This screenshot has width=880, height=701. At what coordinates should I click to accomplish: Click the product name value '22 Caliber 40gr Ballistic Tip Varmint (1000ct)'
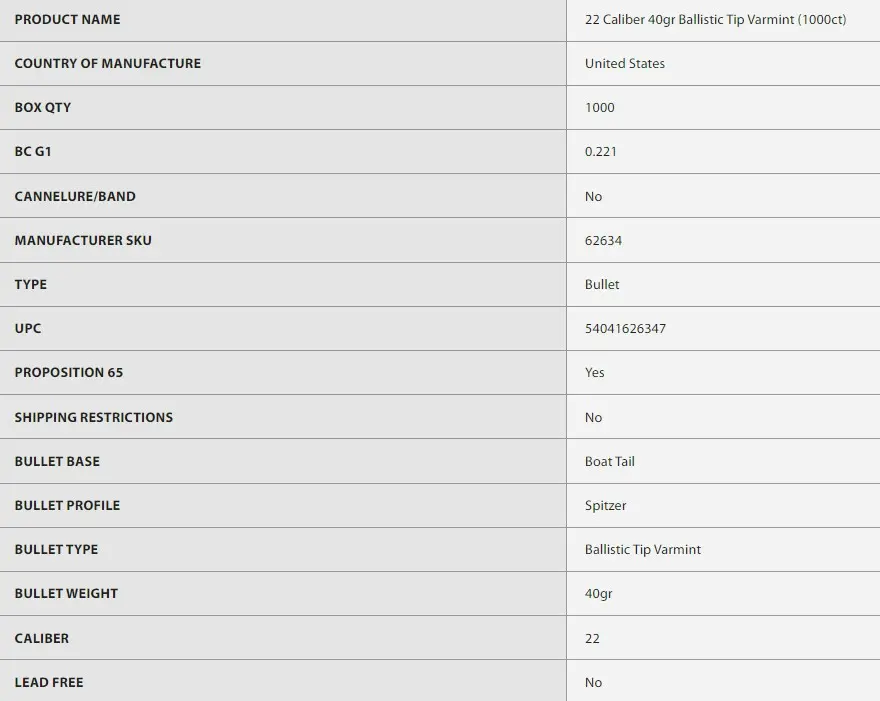coord(715,20)
